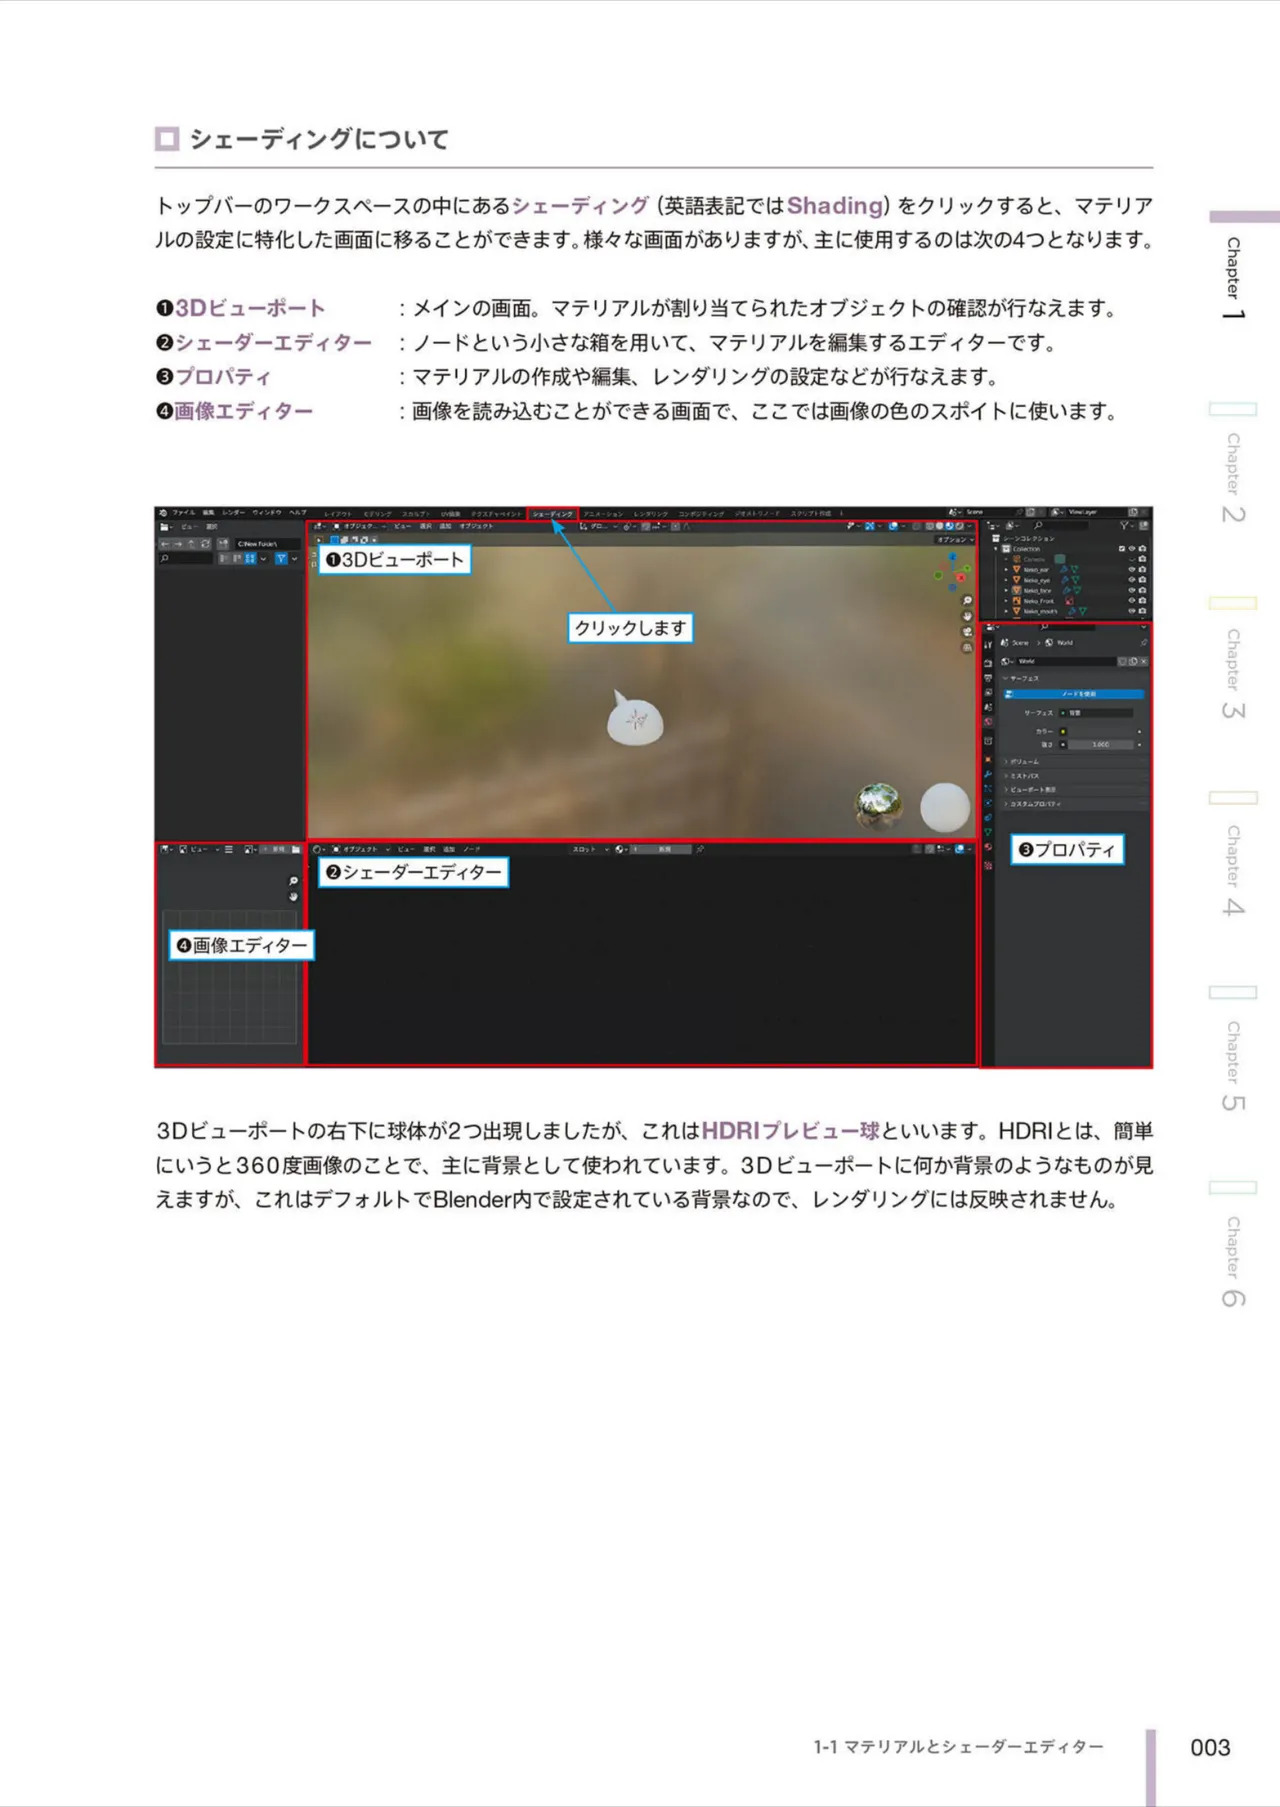Expand the ボリューム panel
Viewport: 1280px width, 1807px height.
click(x=1075, y=762)
